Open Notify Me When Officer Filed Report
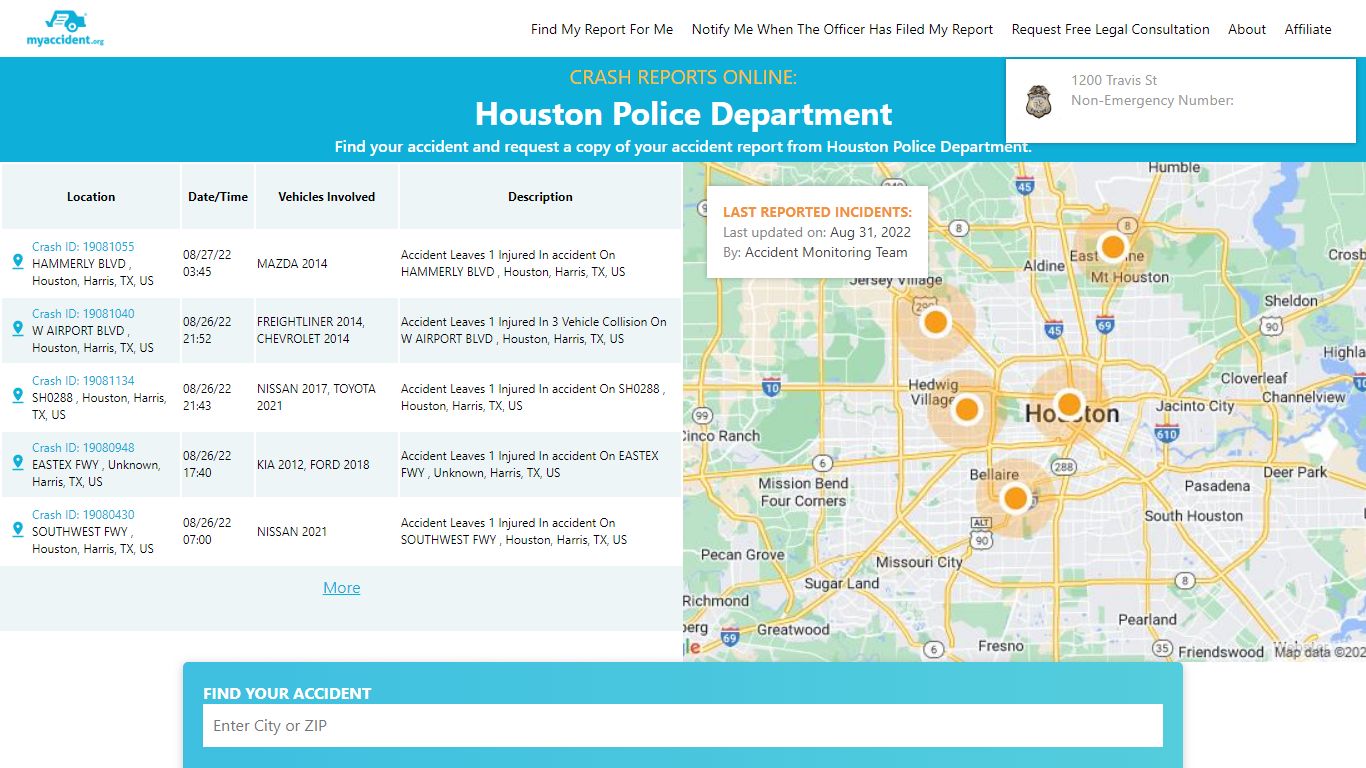 (x=843, y=29)
